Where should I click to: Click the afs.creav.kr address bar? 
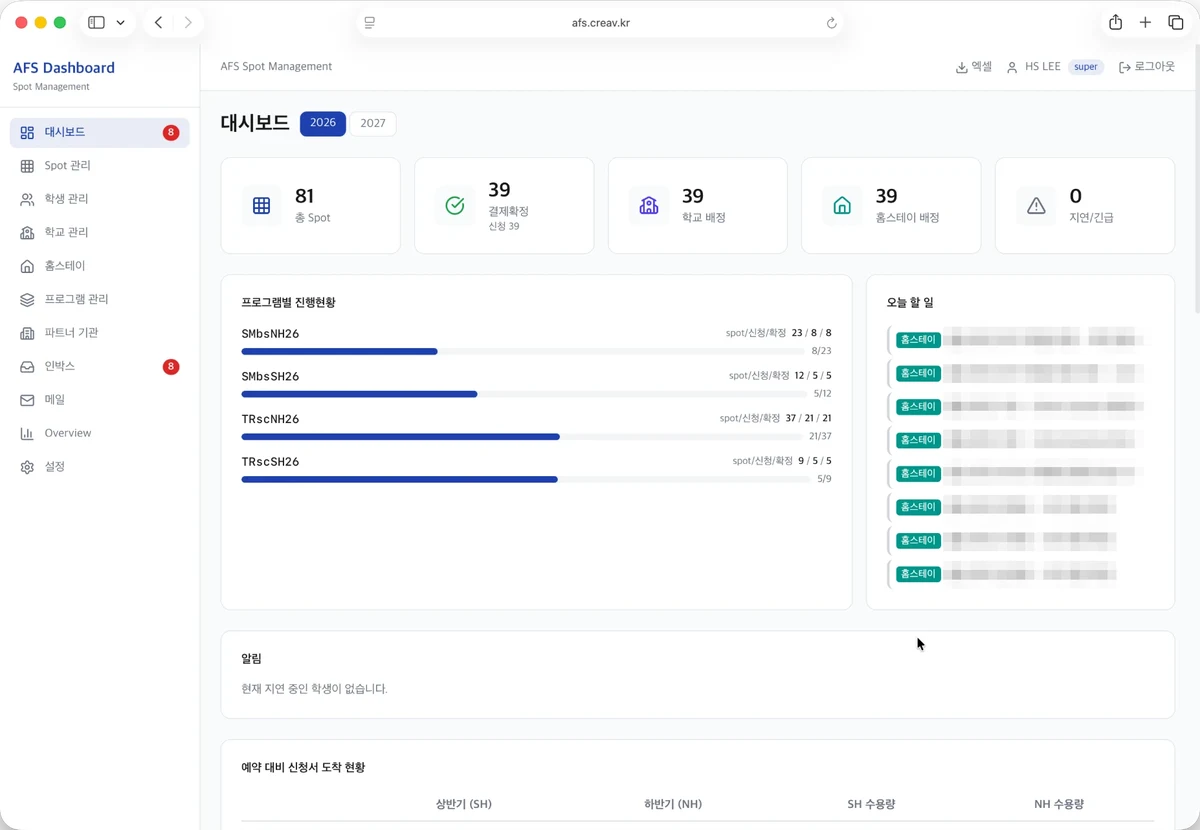click(x=600, y=23)
